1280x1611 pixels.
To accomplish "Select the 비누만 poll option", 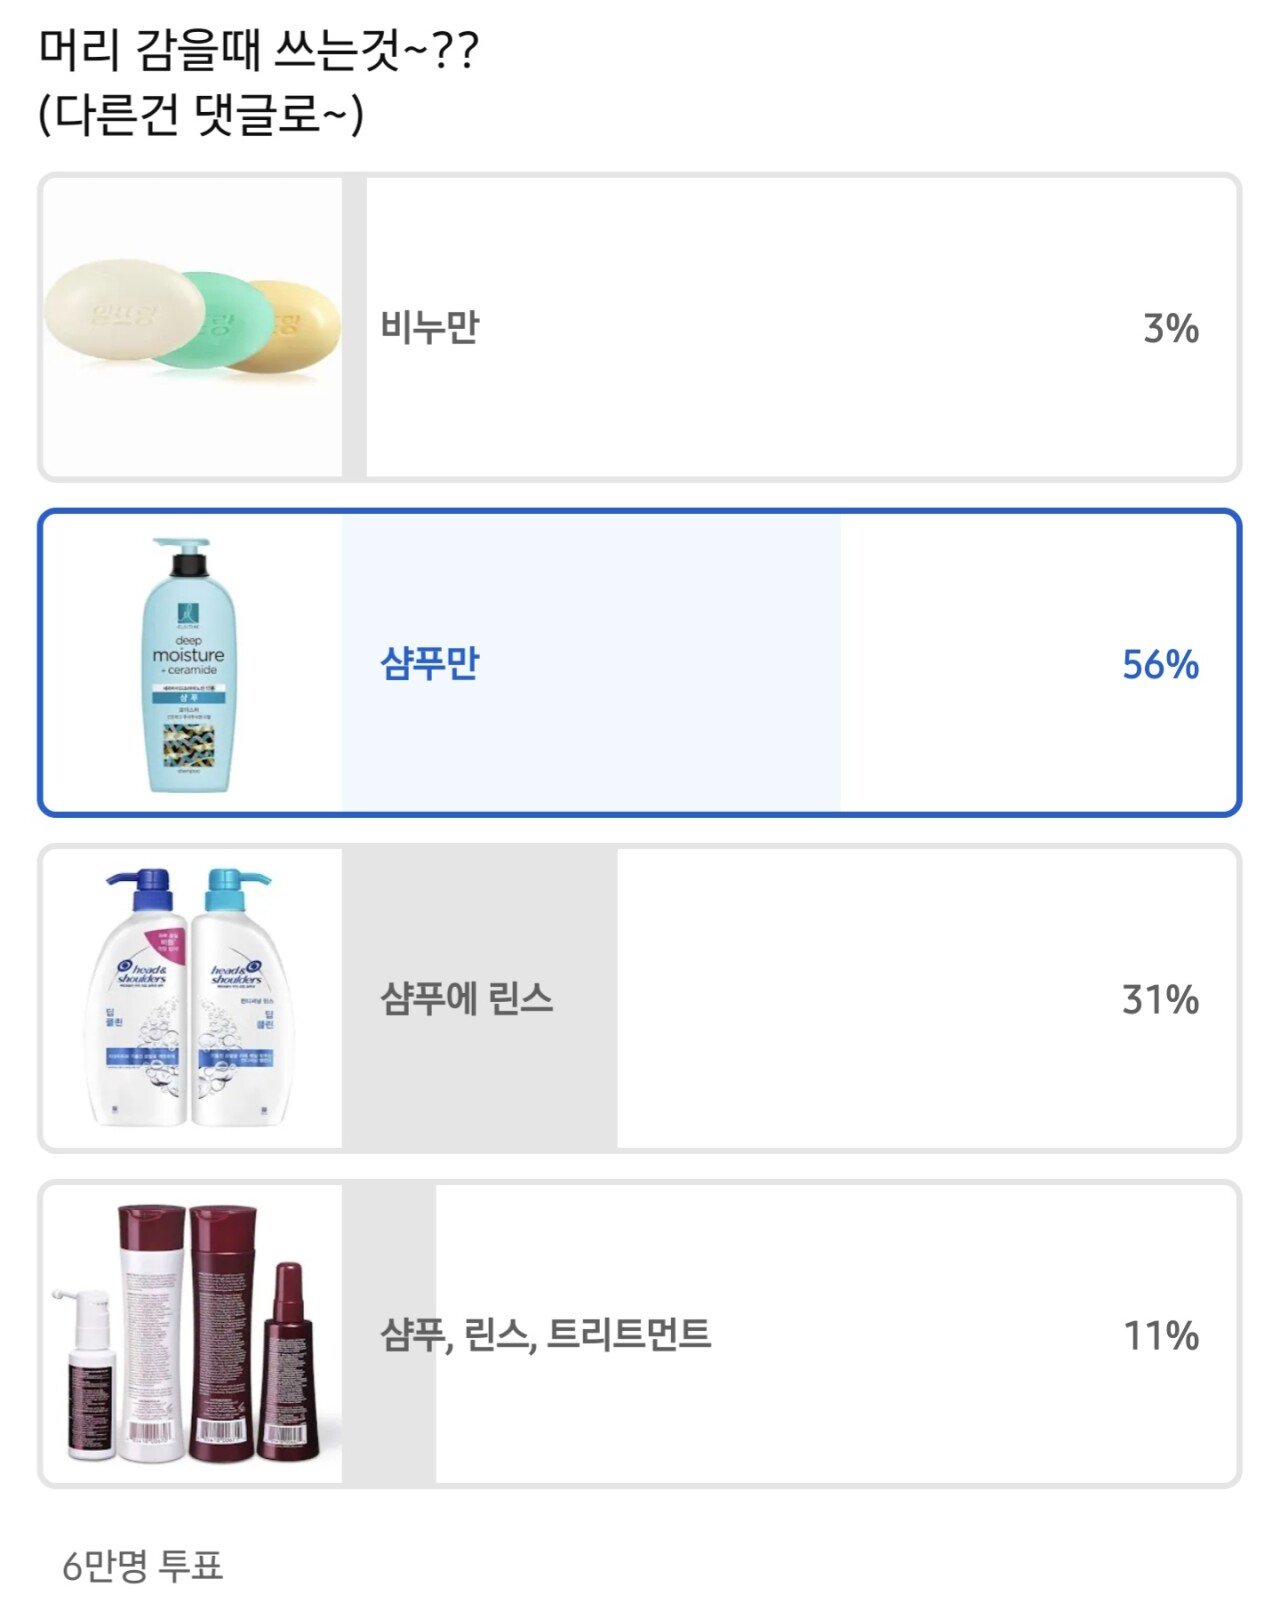I will (640, 327).
